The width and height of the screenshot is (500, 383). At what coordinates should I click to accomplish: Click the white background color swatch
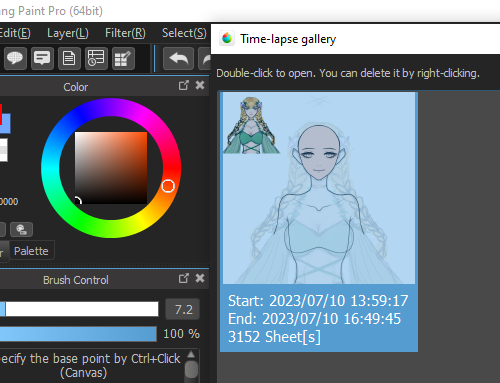pos(3,150)
